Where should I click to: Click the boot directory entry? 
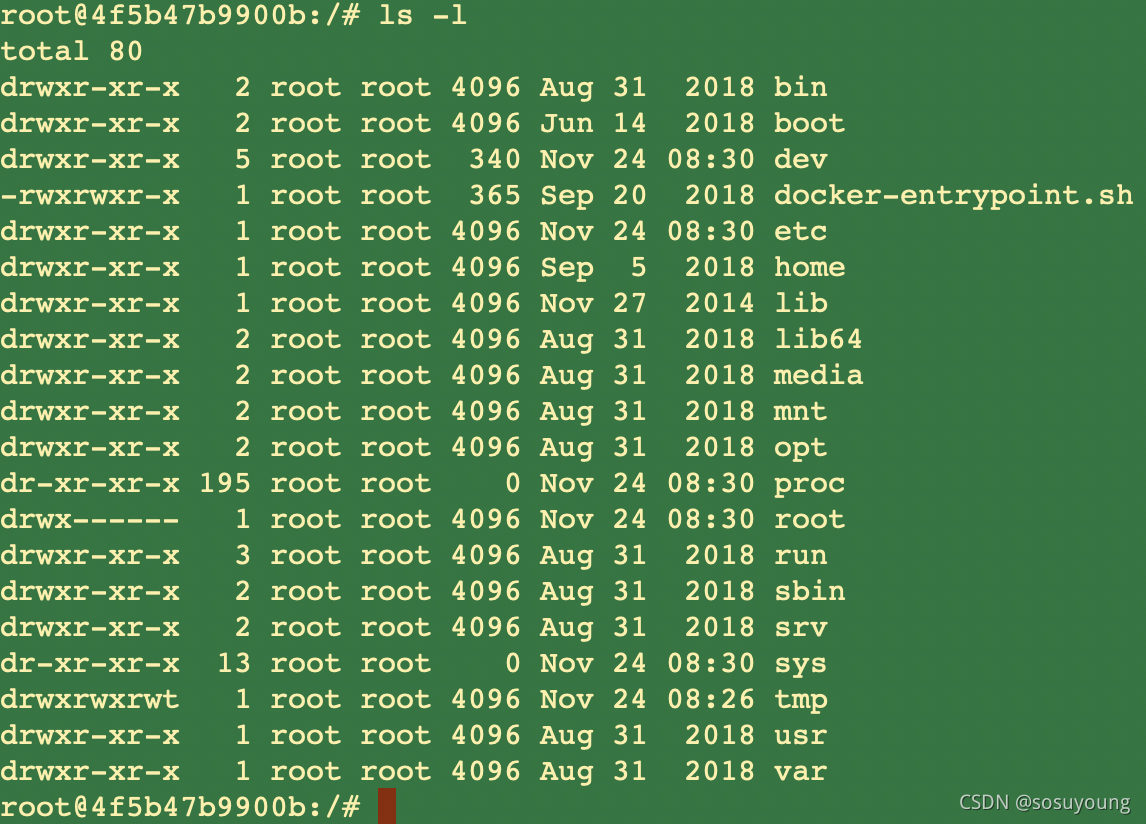tap(809, 123)
